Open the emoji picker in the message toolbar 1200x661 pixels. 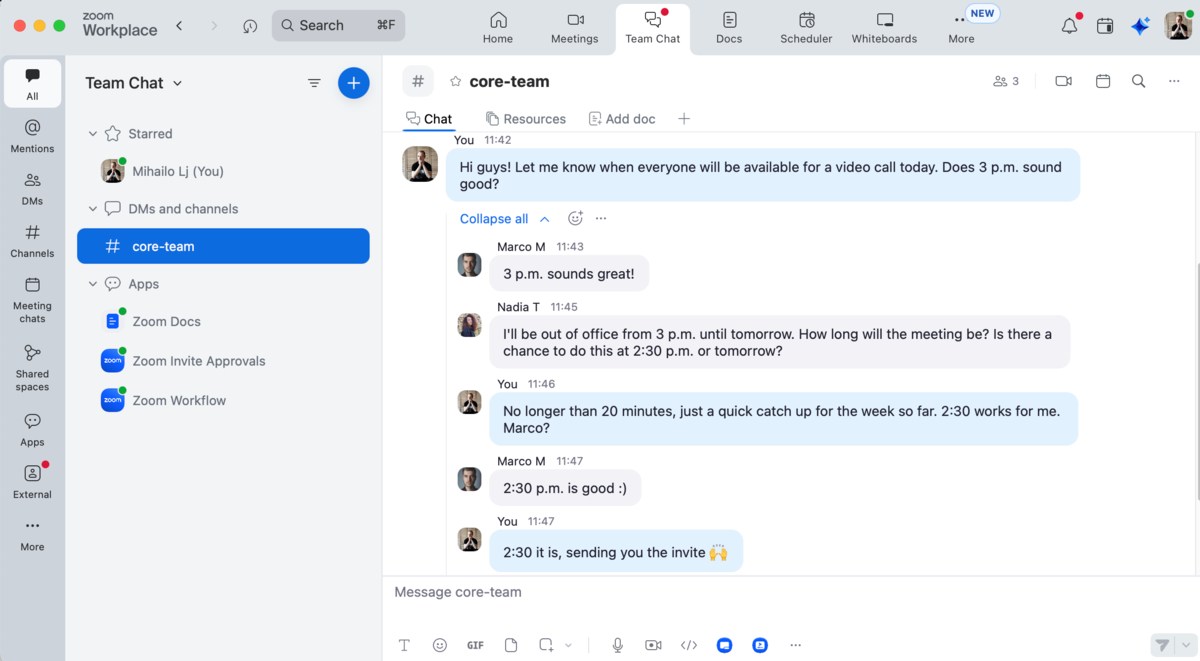click(x=440, y=645)
